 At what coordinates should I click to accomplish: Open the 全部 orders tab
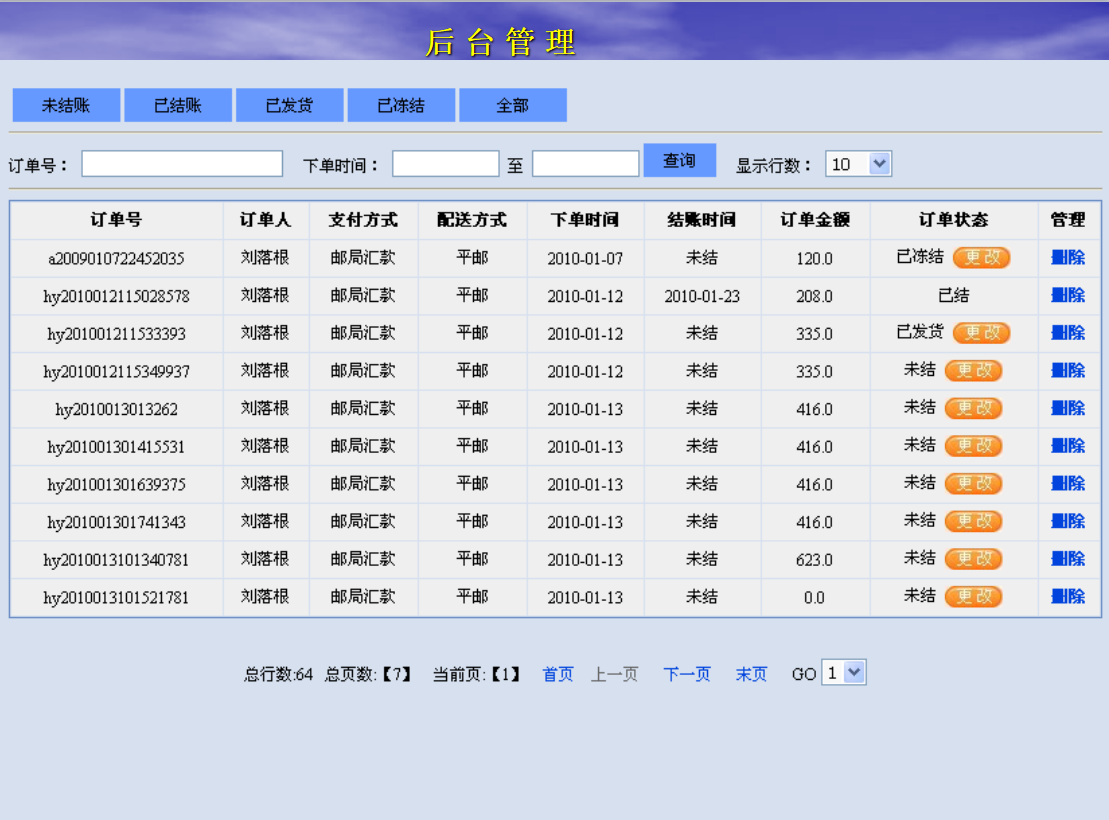(x=513, y=105)
